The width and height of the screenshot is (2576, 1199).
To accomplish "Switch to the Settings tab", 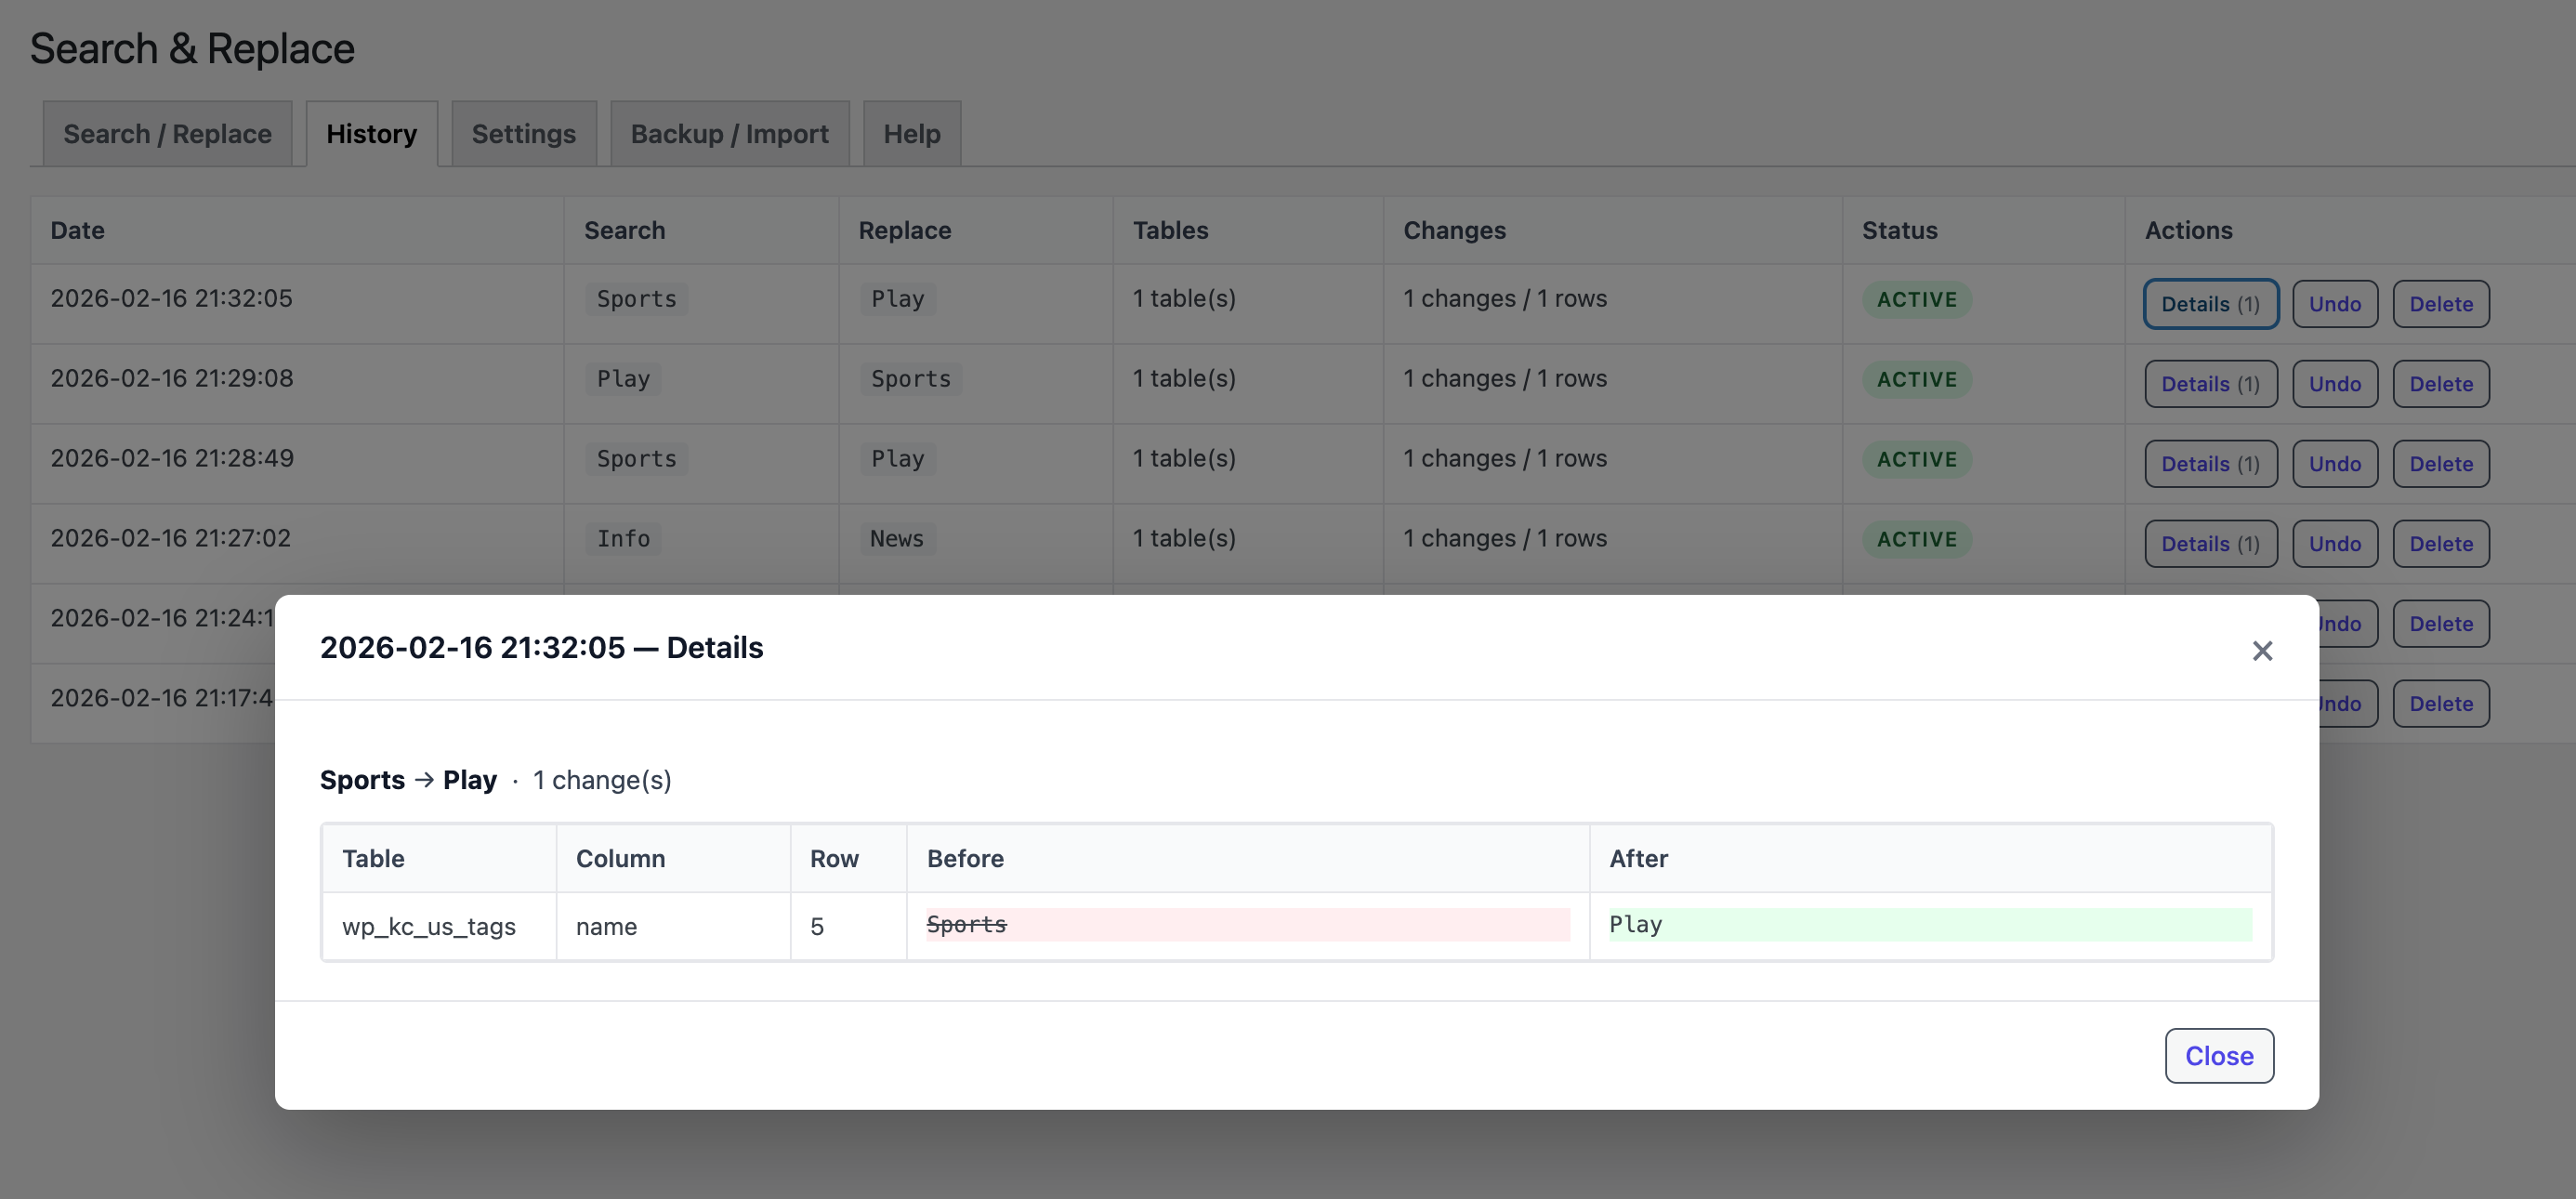I will pyautogui.click(x=523, y=133).
